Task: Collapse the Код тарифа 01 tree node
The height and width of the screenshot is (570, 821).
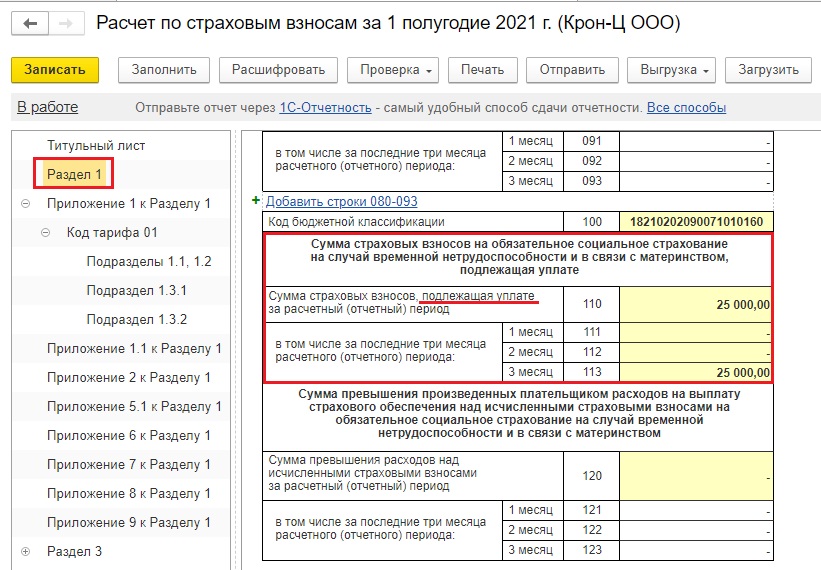Action: (x=45, y=233)
